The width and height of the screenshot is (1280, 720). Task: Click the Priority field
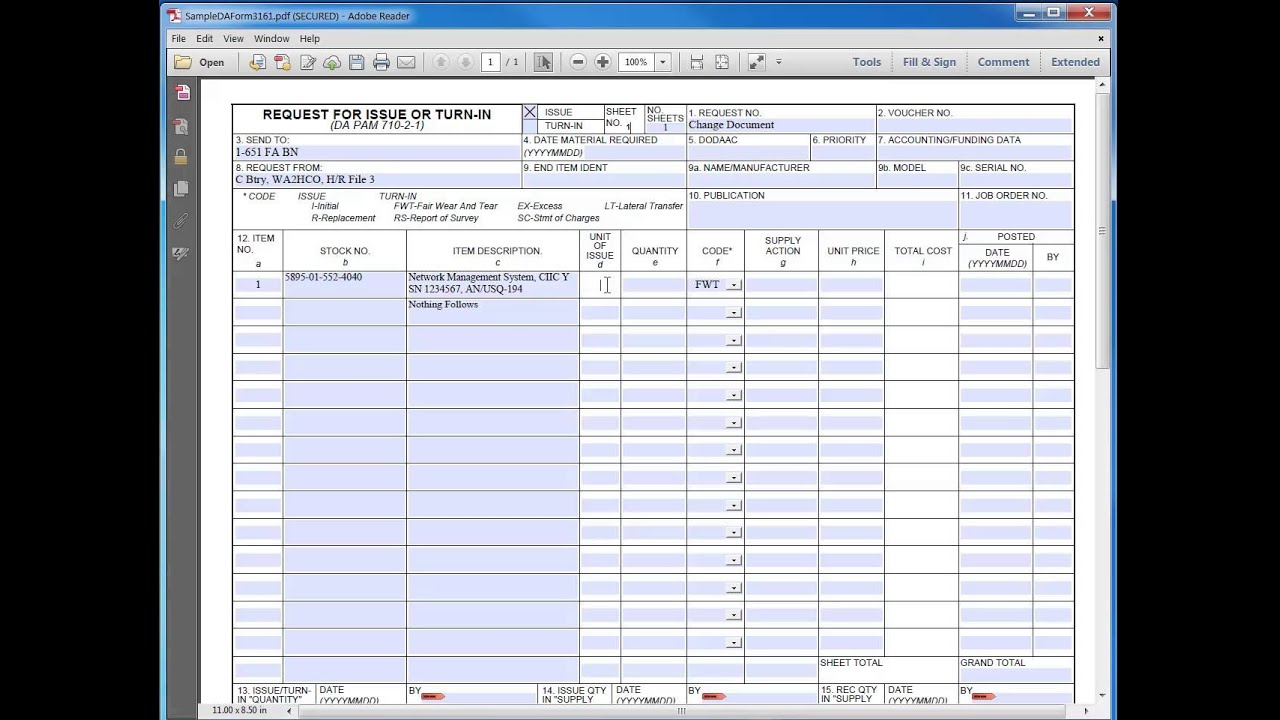[843, 153]
